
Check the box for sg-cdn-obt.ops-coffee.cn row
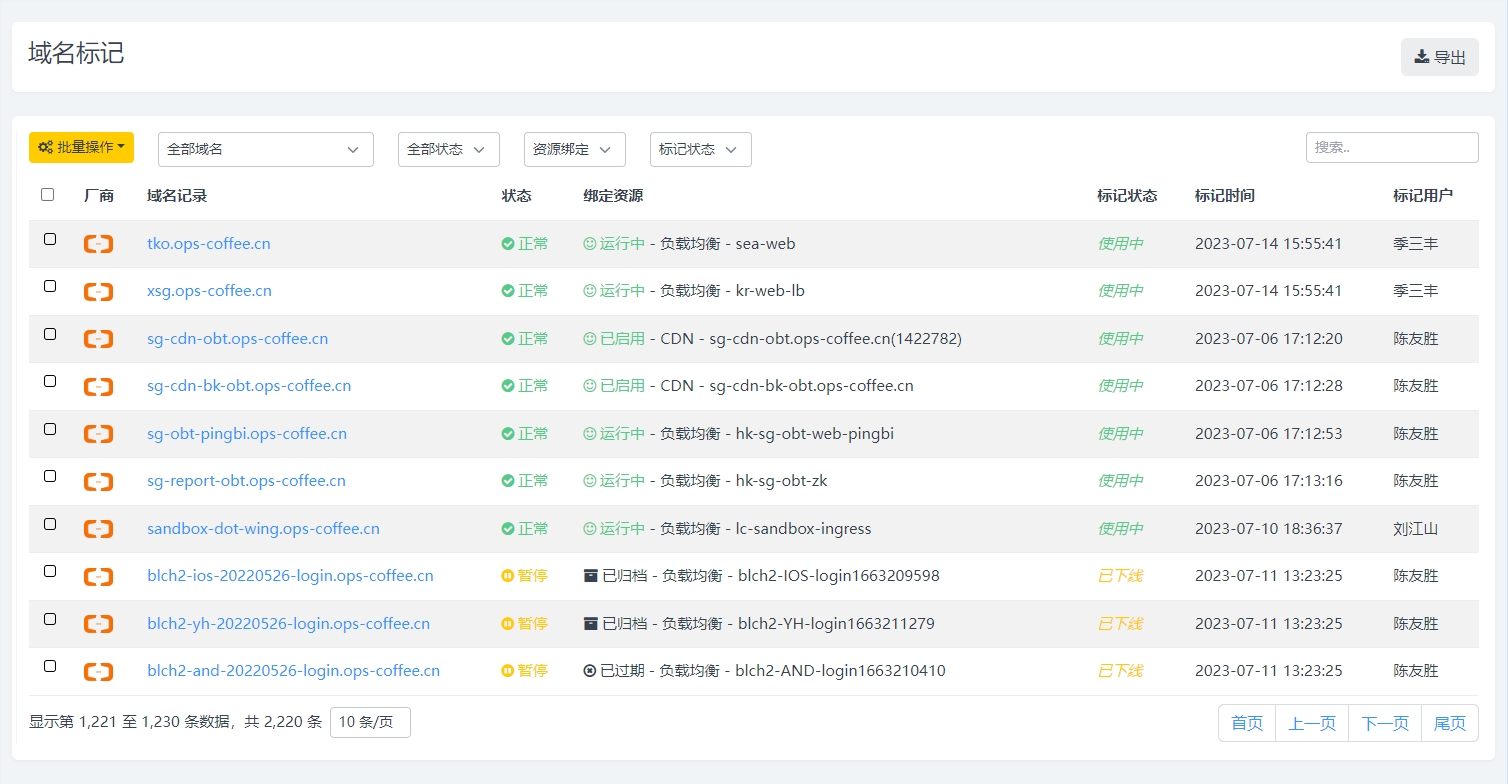pos(50,334)
